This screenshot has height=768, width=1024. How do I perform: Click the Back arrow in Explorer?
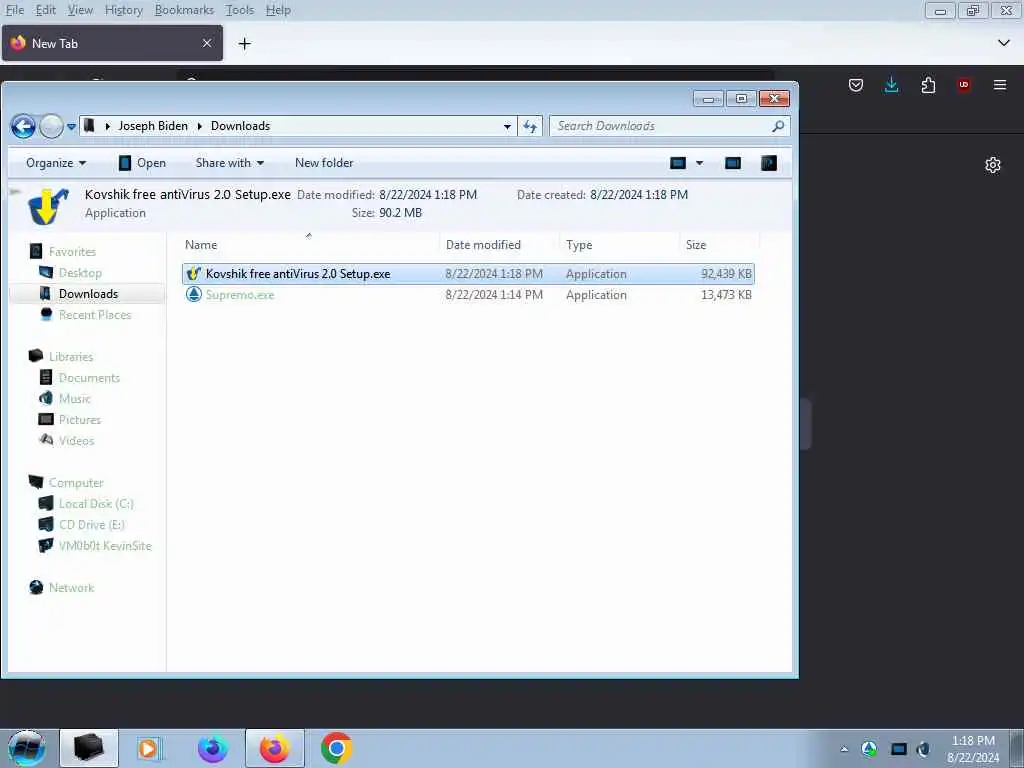24,126
